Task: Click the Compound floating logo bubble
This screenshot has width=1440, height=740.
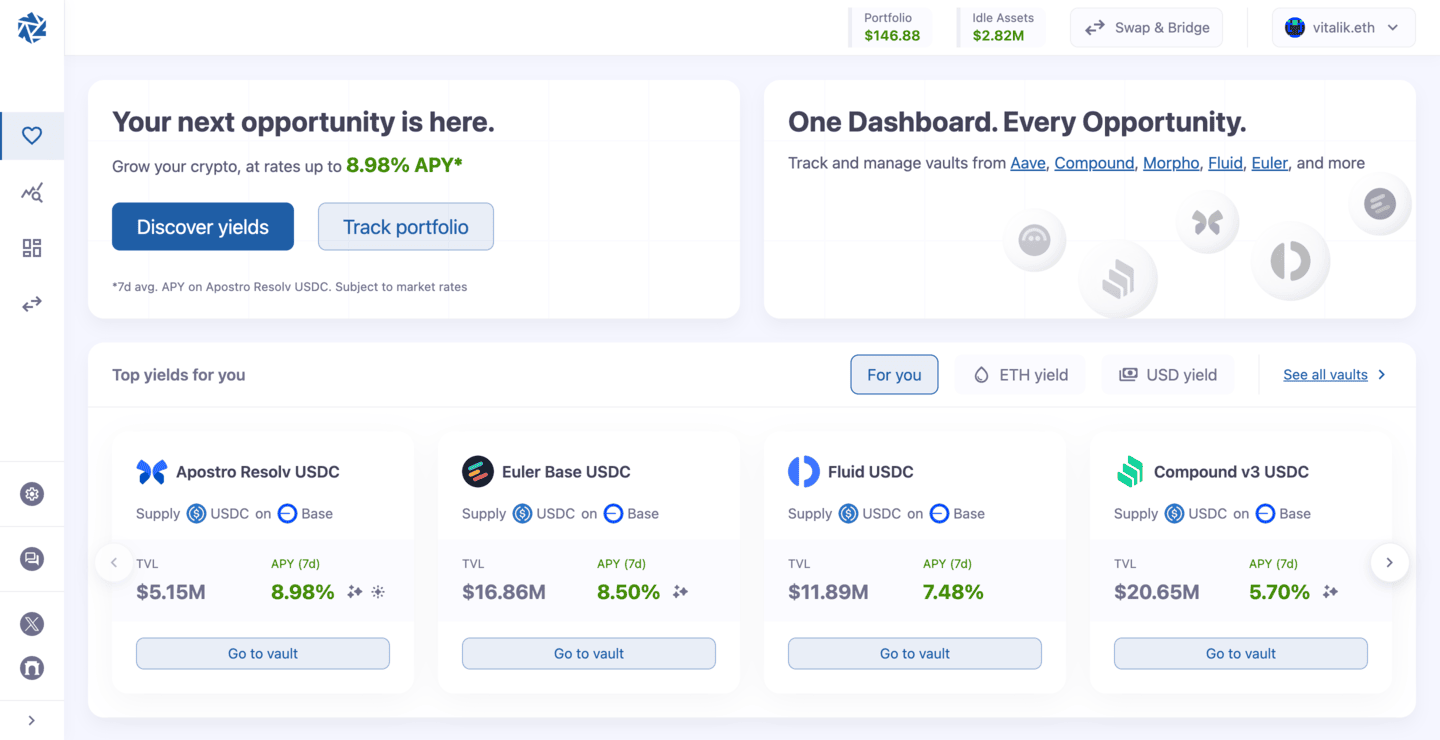Action: [x=1117, y=279]
